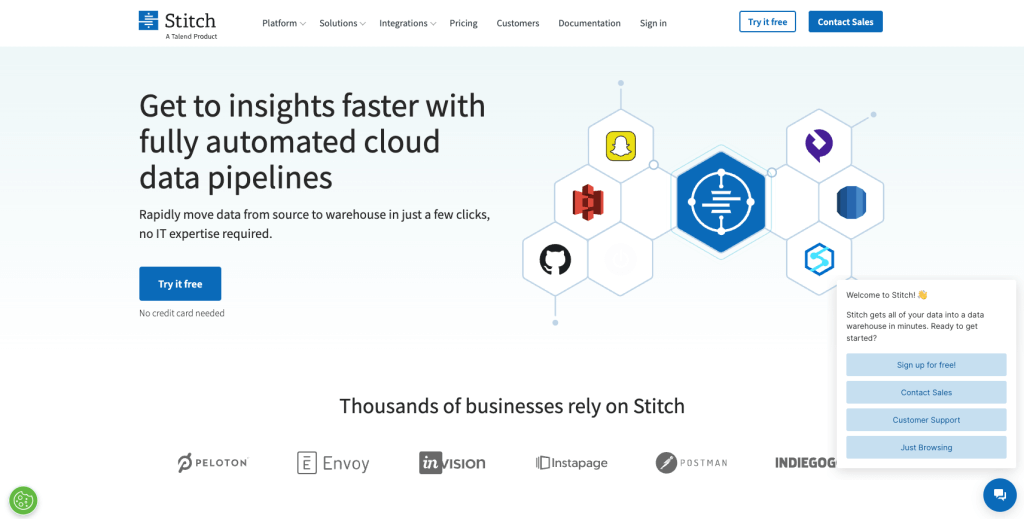Viewport: 1024px width, 519px height.
Task: Click the Indiegogo logo
Action: point(806,463)
